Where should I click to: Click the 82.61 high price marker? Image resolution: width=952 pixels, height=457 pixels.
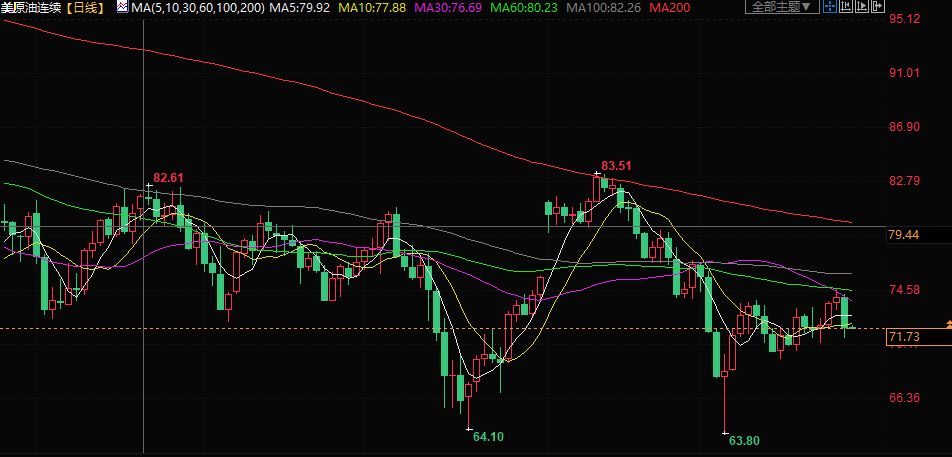point(168,178)
